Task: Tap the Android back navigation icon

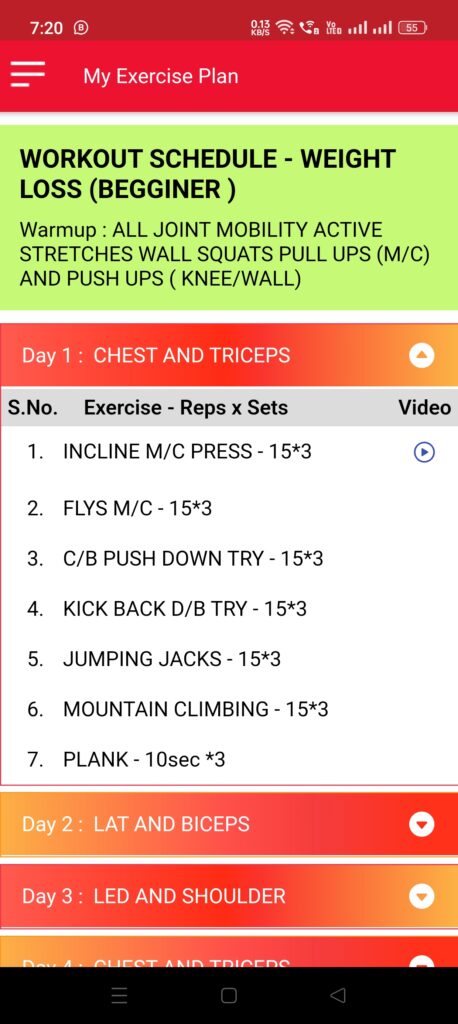Action: 338,995
